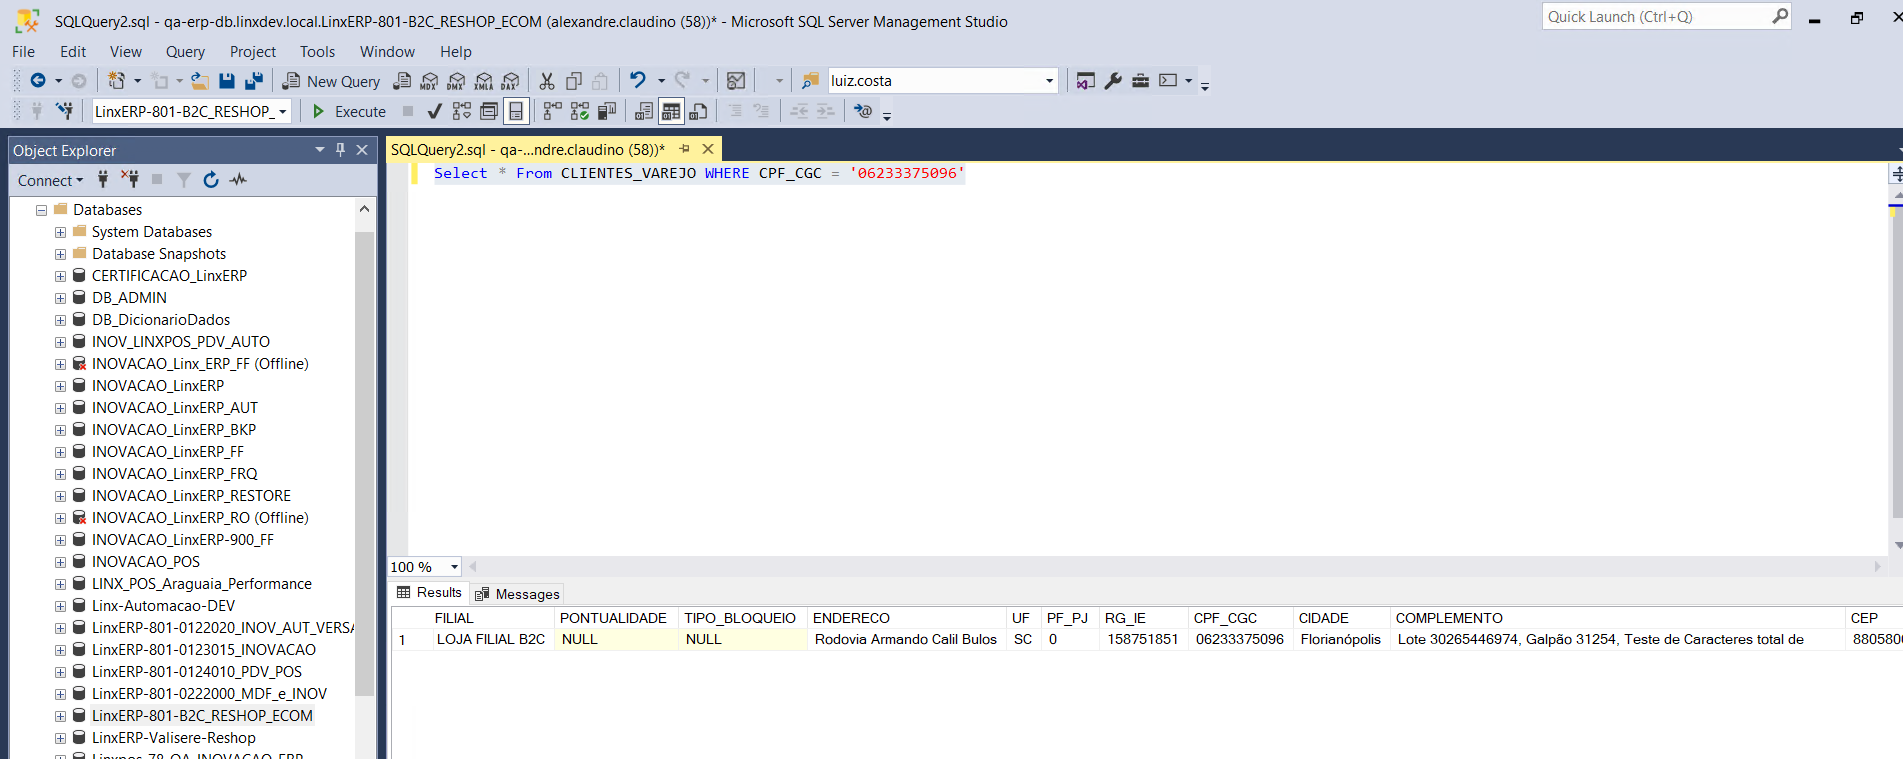Create a new DMX query
Screen dimensions: 1903x759
tap(456, 81)
